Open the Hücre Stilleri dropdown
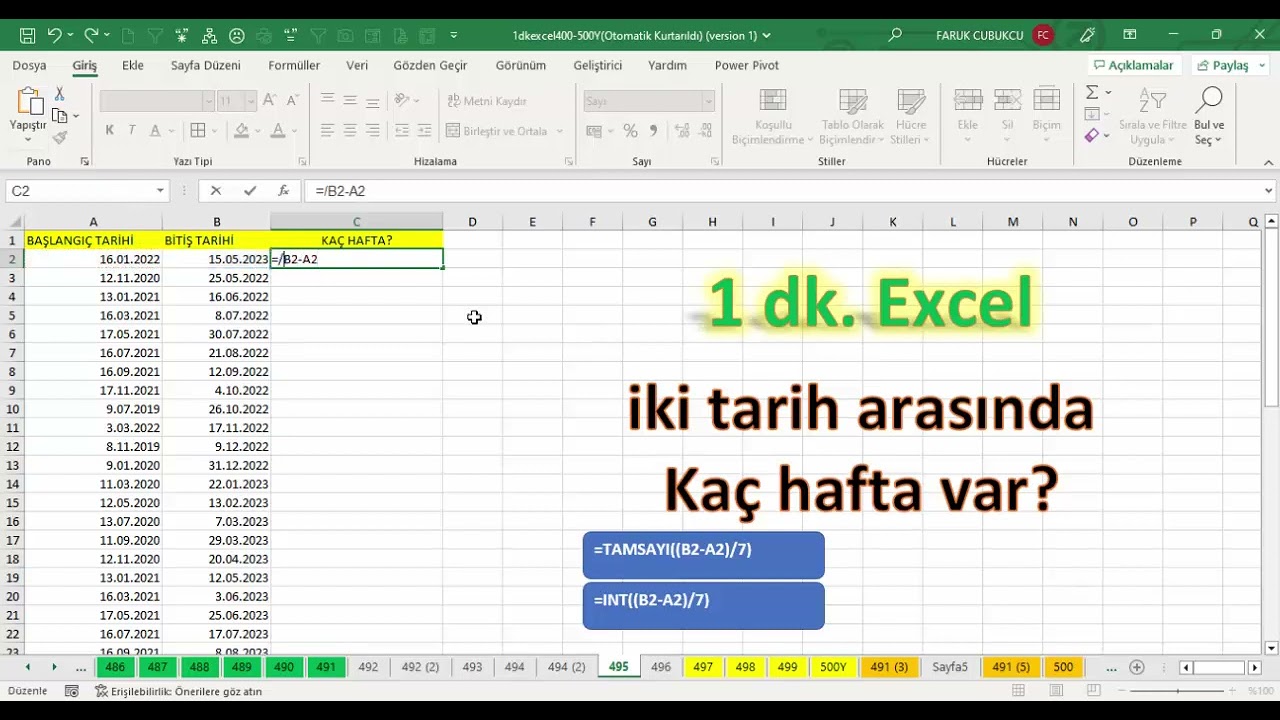The image size is (1280, 720). click(910, 117)
